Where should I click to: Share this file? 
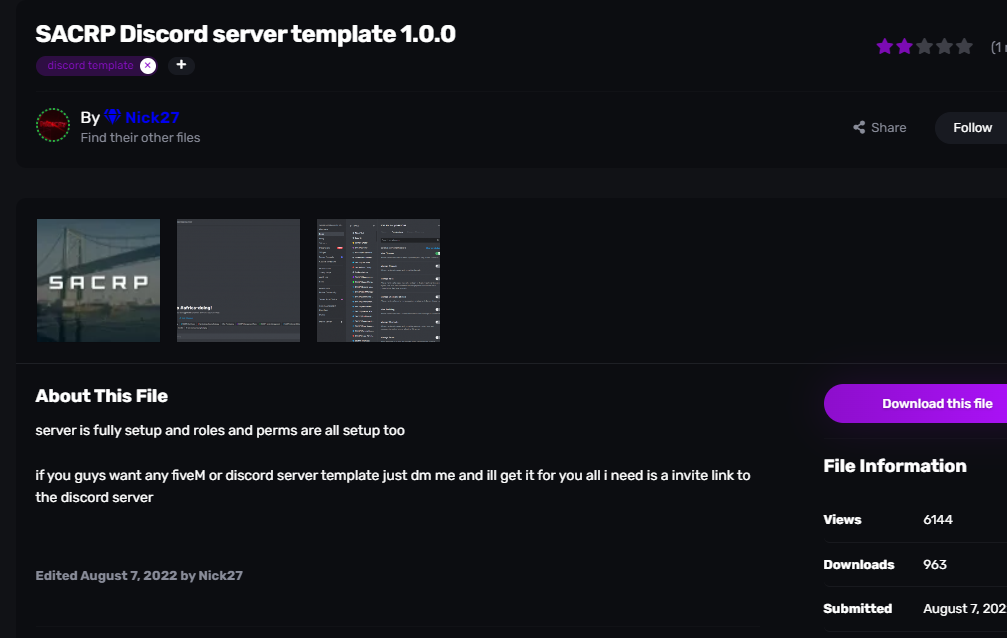[880, 128]
